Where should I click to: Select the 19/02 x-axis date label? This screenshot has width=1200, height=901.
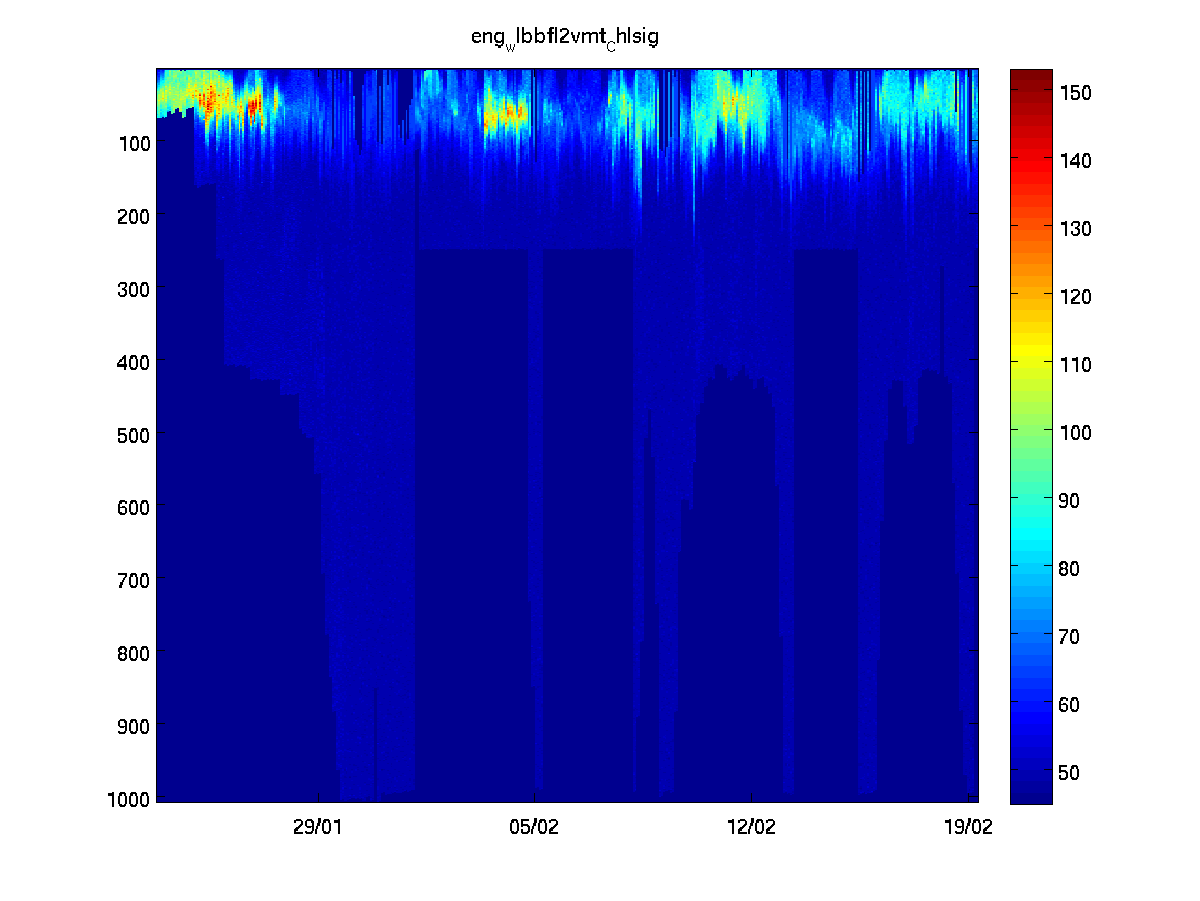[x=968, y=826]
